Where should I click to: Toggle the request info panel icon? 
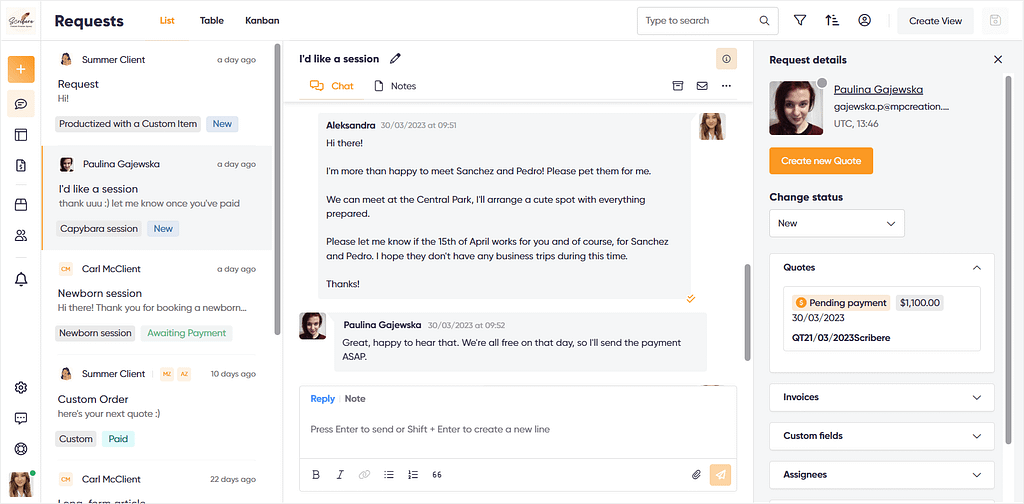point(726,59)
